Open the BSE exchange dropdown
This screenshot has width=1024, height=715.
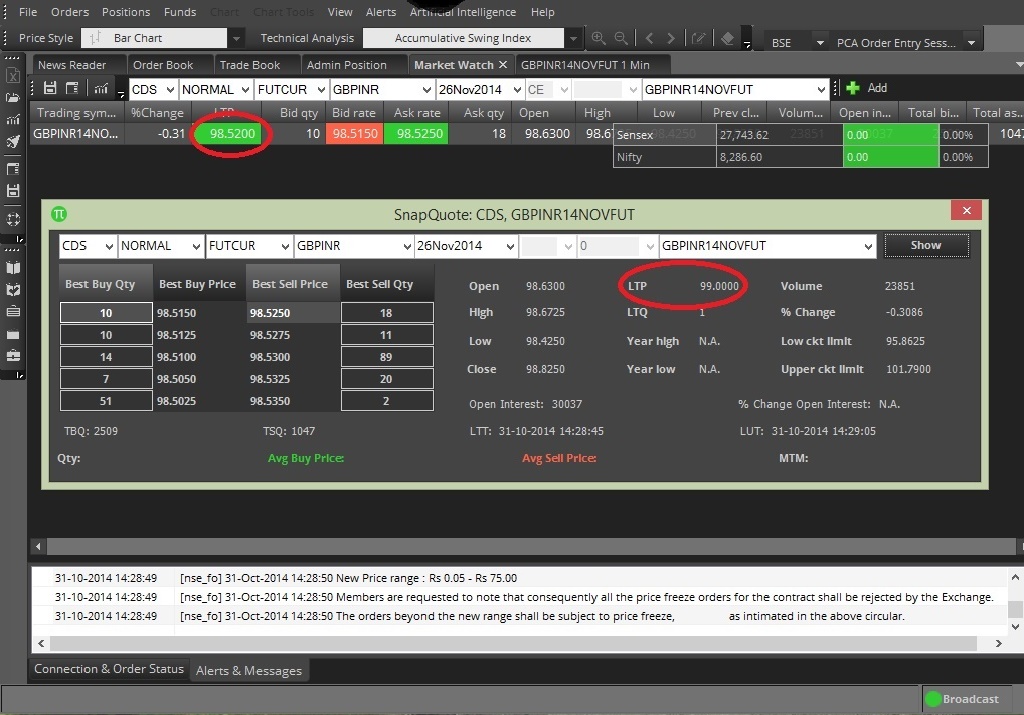(x=820, y=43)
